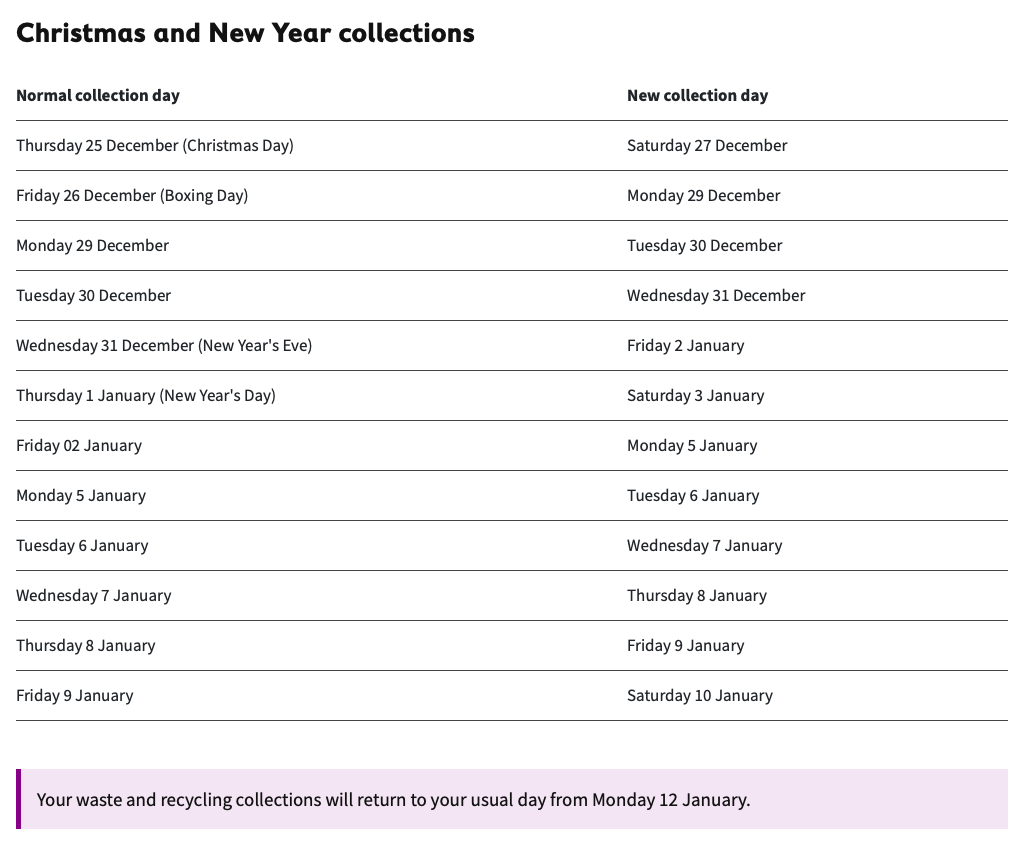
Task: Select the Thursday 1 January (New Year's Day) cell
Action: [146, 396]
